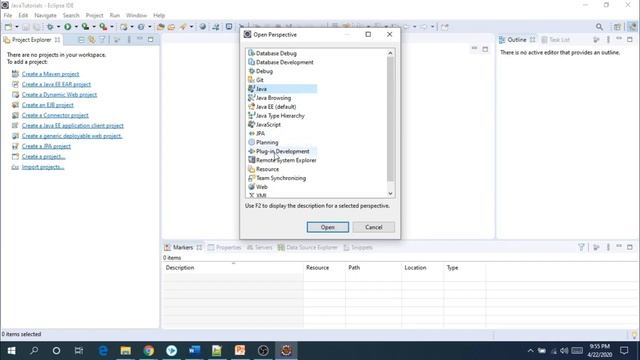Screen dimensions: 640x360
Task: Click the Cancel button in dialog
Action: [373, 227]
